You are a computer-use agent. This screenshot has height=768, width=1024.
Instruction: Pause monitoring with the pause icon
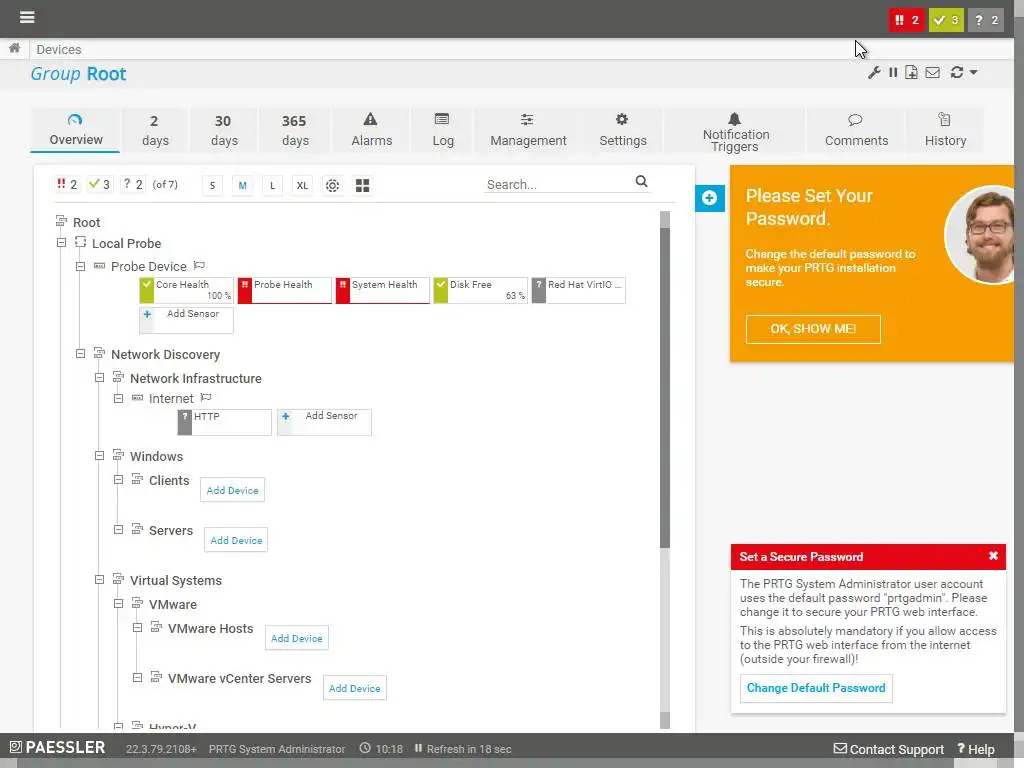(893, 72)
